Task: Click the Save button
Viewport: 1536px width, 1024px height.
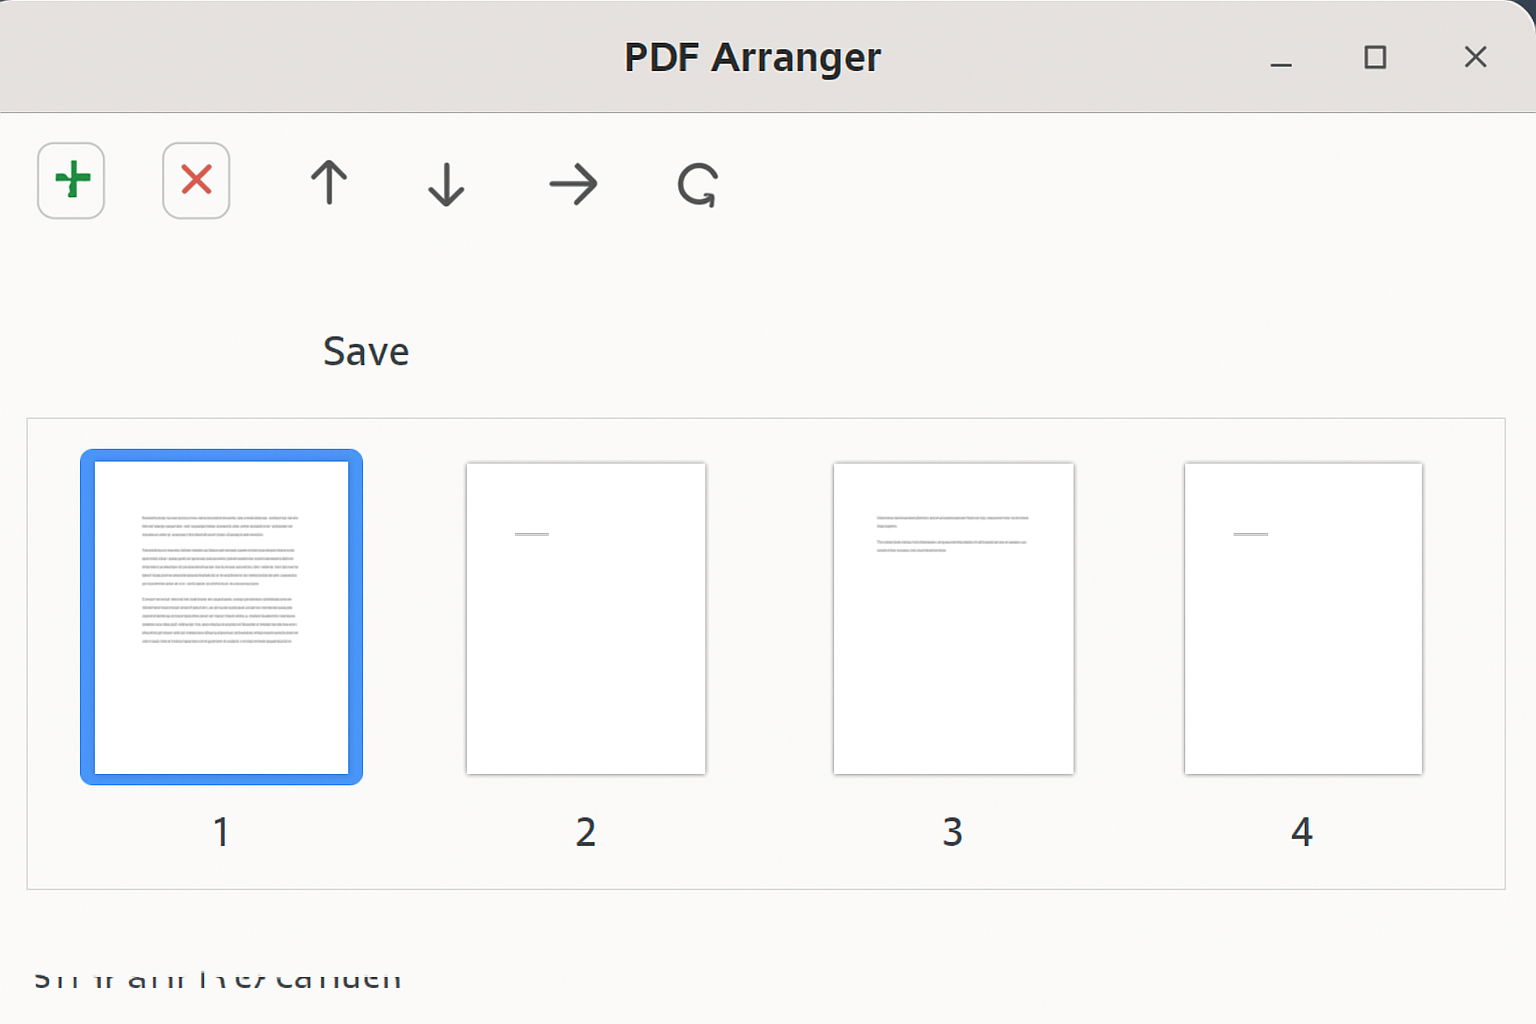Action: tap(366, 352)
